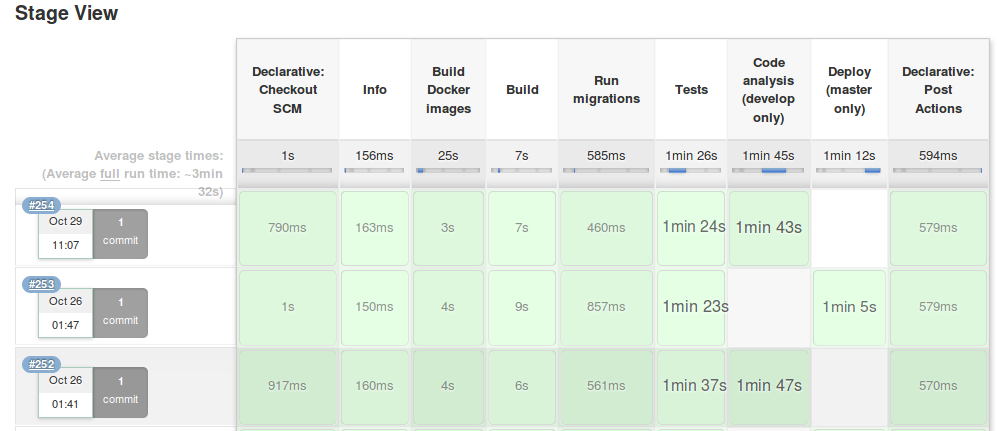The width and height of the screenshot is (997, 431).
Task: Open build #253 badge
Action: click(x=41, y=284)
